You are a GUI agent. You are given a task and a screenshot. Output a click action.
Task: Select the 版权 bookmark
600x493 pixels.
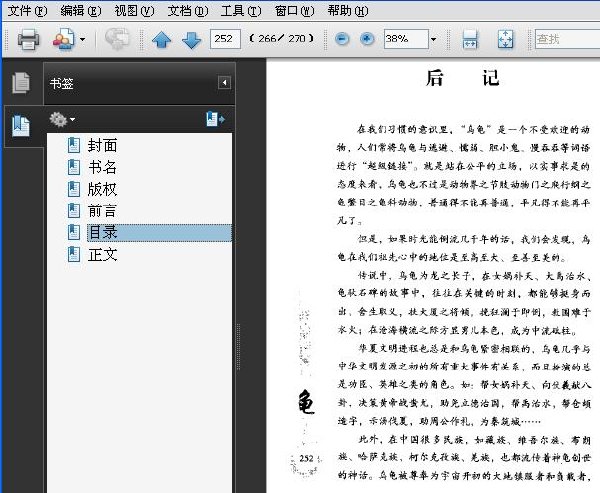click(102, 189)
